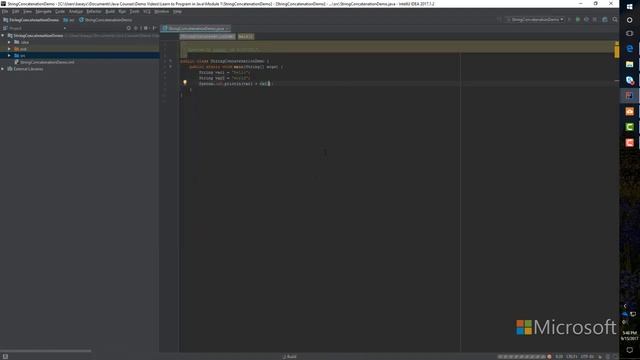Viewport: 640px width, 360px height.
Task: Click the Cortana search circle icon
Action: pos(629,20)
